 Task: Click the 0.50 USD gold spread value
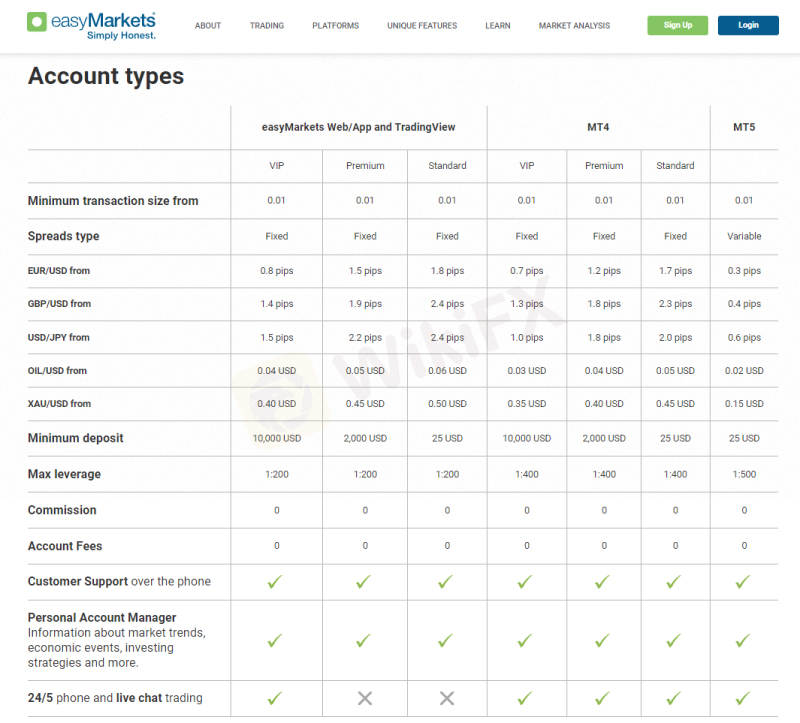tap(447, 404)
